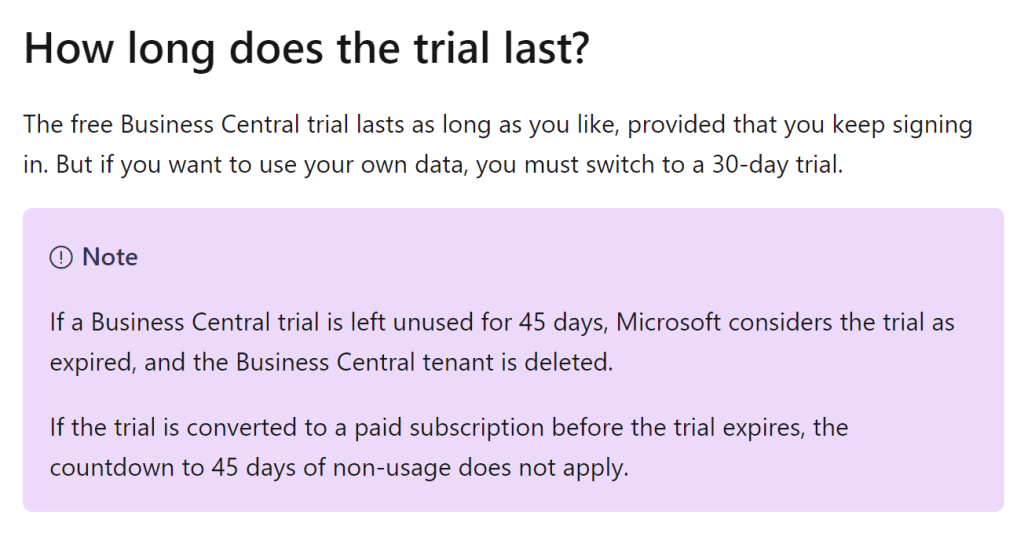Click the phrase "provided that you keep signing"
This screenshot has height=537, width=1024.
click(795, 125)
